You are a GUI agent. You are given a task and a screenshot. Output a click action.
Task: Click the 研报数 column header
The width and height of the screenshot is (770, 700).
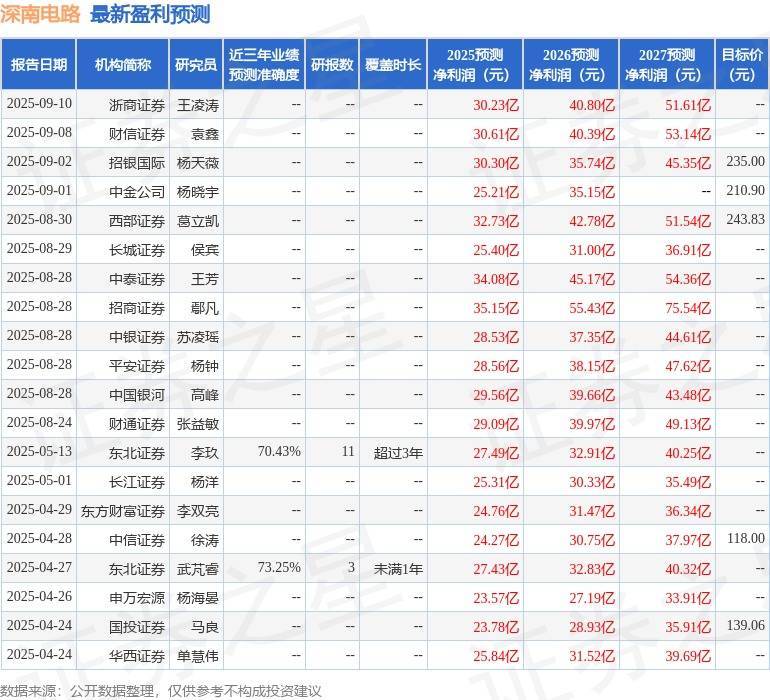(x=332, y=65)
